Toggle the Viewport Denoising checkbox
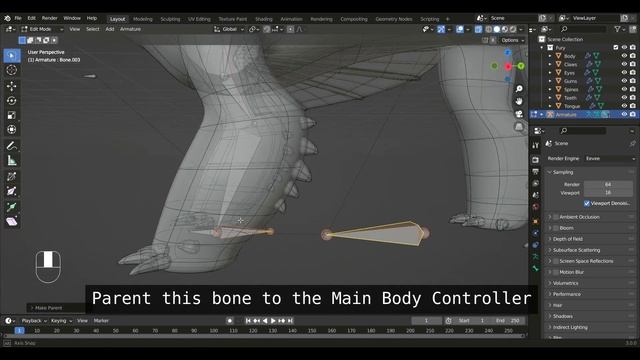 click(587, 203)
